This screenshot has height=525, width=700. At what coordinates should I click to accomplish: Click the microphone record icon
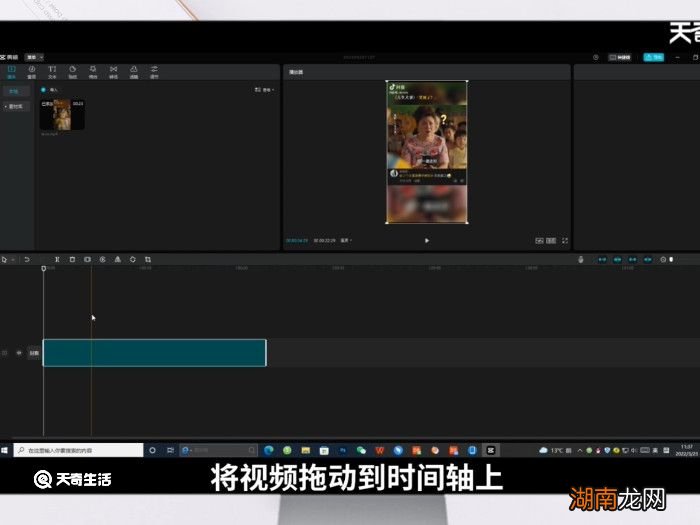pos(580,259)
